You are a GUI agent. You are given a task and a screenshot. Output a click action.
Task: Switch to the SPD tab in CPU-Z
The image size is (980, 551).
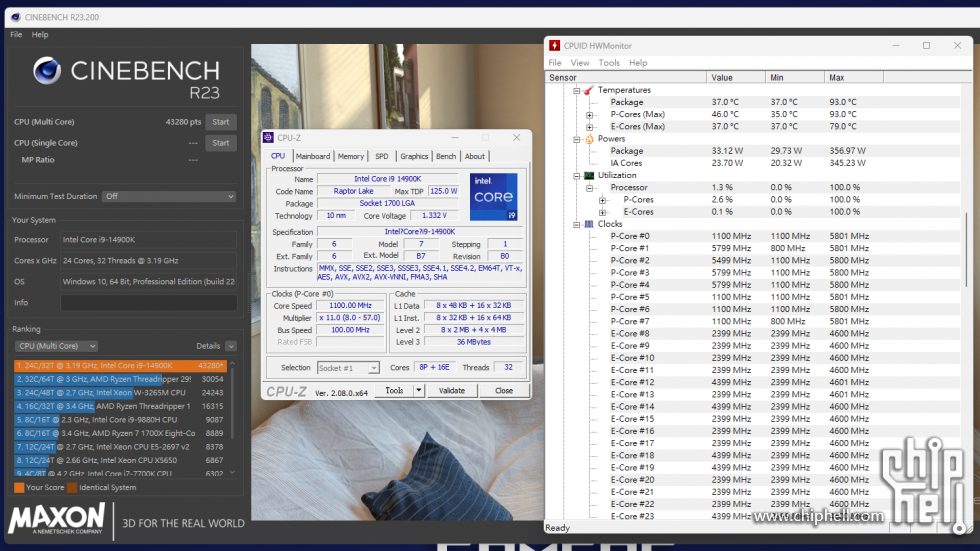[x=382, y=156]
